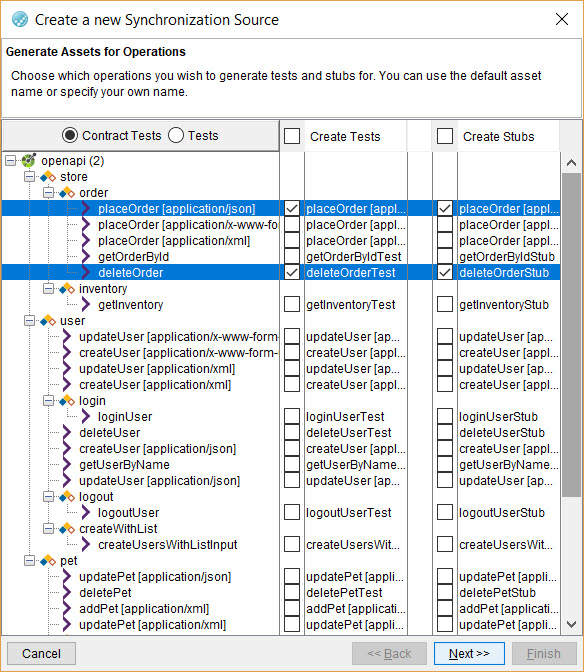Image resolution: width=584 pixels, height=672 pixels.
Task: Click the updatePet [application/json] arrow icon
Action: click(67, 577)
